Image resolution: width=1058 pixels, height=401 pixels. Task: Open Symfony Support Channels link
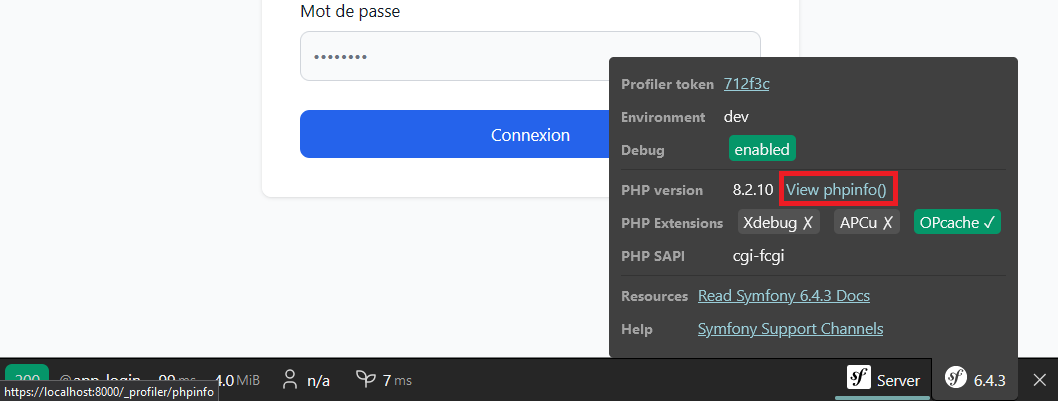(x=790, y=328)
